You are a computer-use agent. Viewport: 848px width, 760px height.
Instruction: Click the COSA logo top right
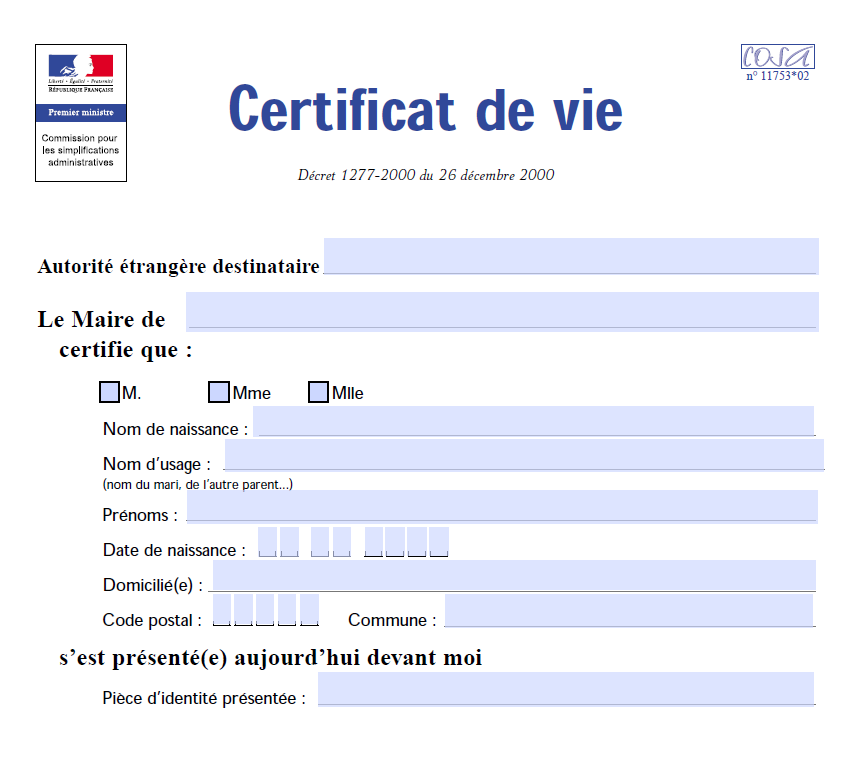(777, 57)
